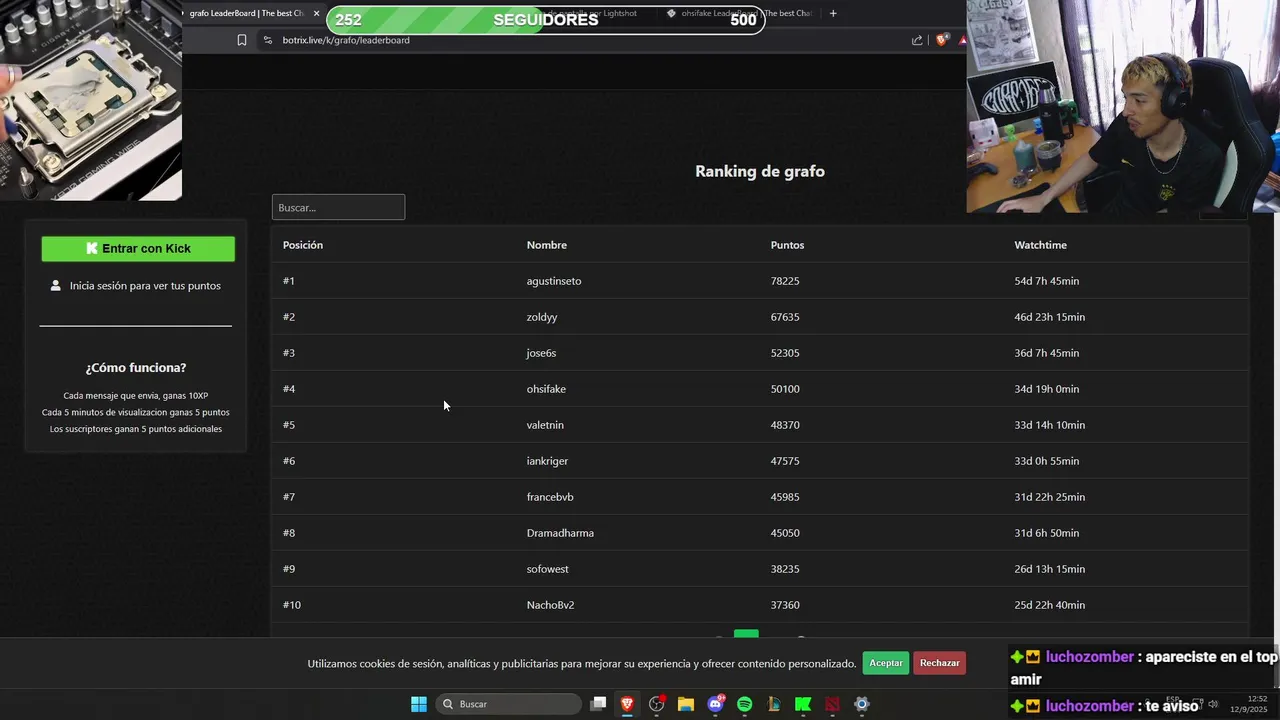Select the highlighted green pagination button
Viewport: 1280px width, 720px height.
tap(746, 634)
